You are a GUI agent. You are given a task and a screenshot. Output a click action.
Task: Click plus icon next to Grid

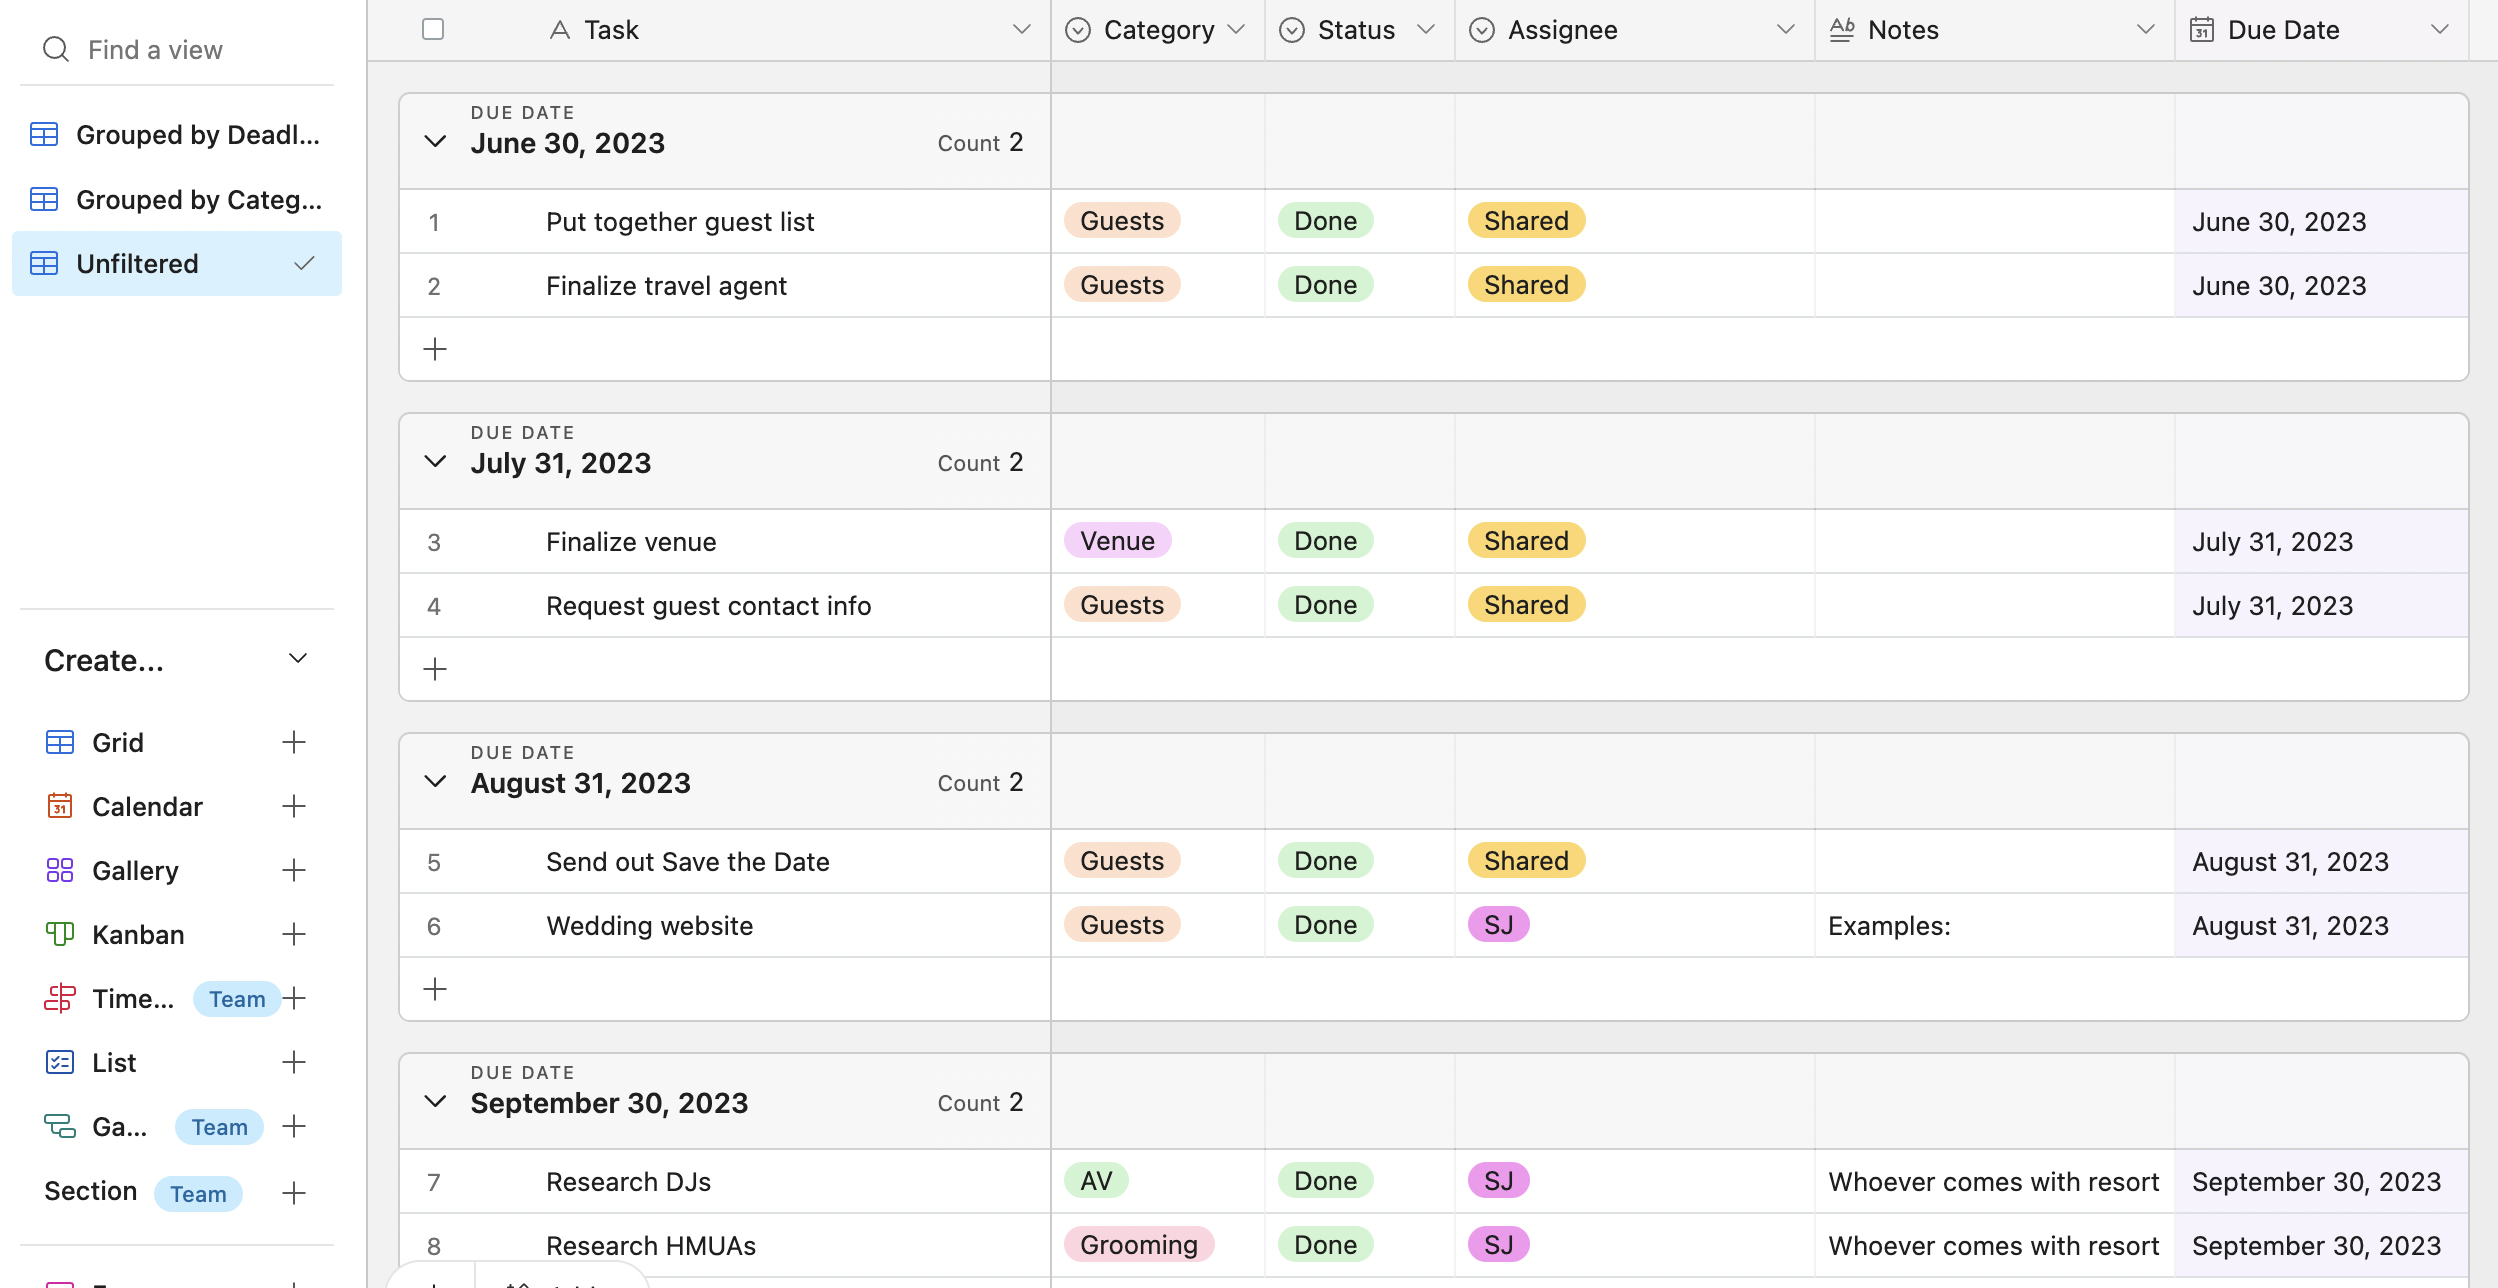(293, 742)
